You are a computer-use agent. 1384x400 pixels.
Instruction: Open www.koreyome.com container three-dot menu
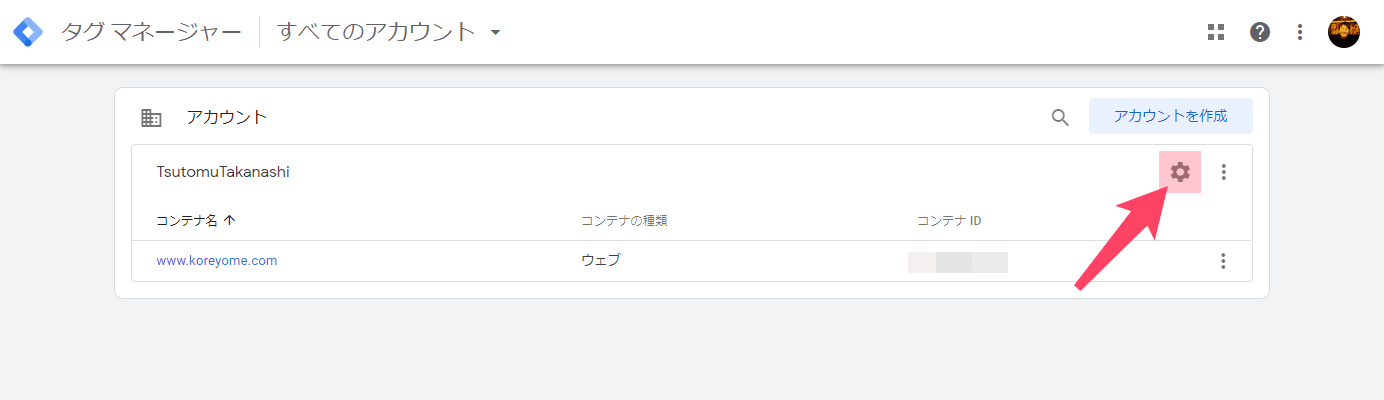coord(1223,261)
